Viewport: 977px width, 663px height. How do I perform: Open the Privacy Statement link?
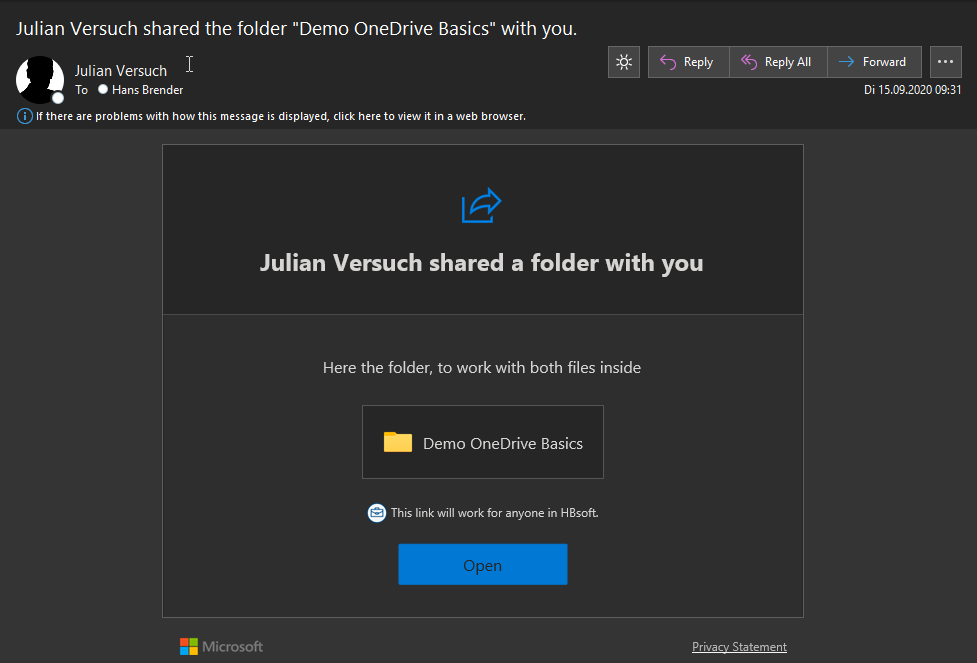click(x=739, y=647)
